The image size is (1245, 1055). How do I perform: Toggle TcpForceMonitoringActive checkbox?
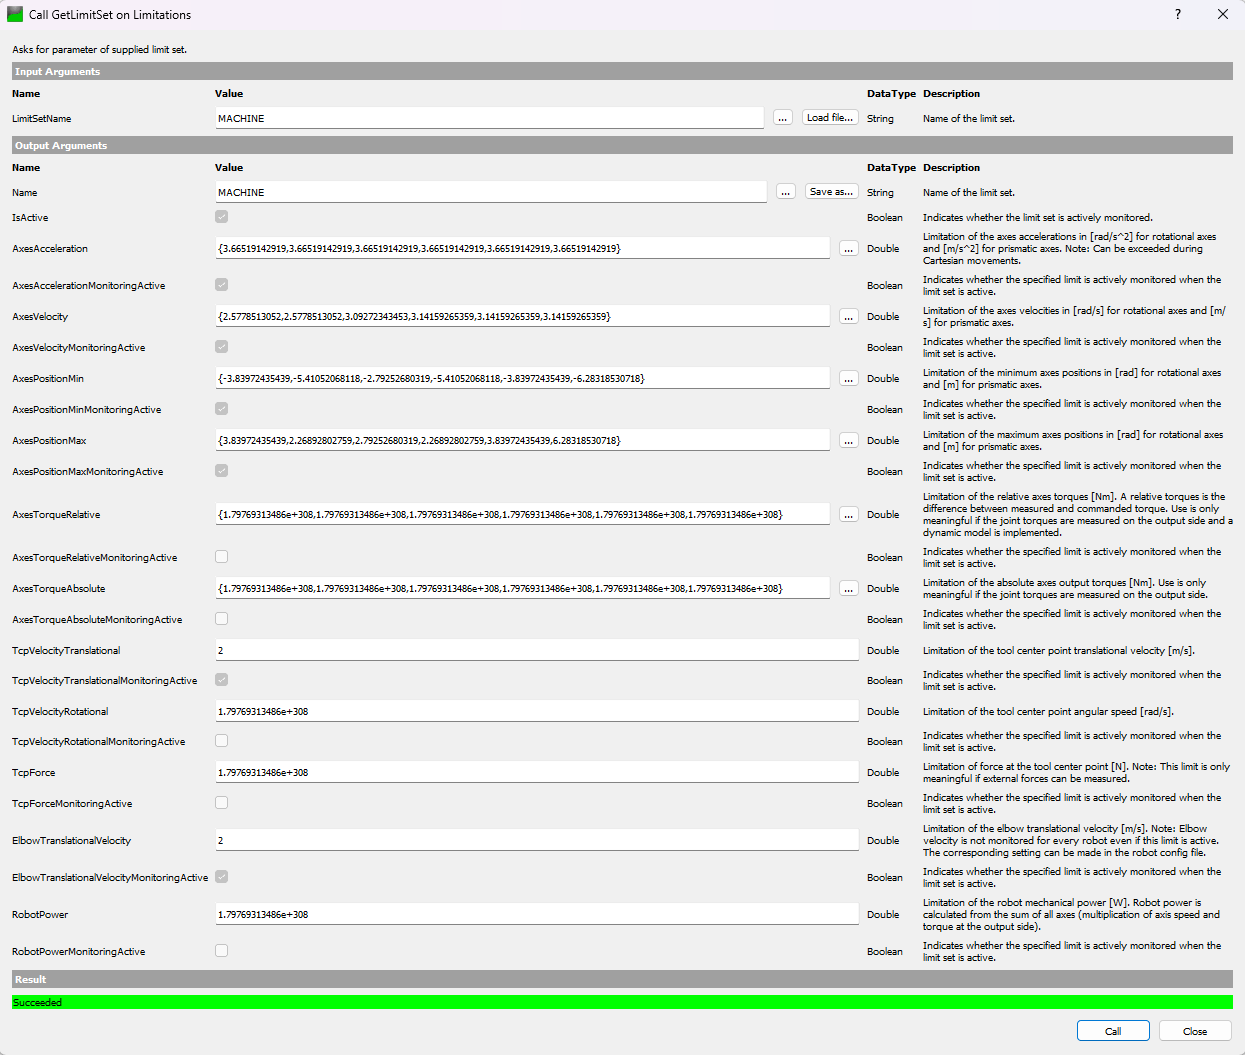pos(222,803)
